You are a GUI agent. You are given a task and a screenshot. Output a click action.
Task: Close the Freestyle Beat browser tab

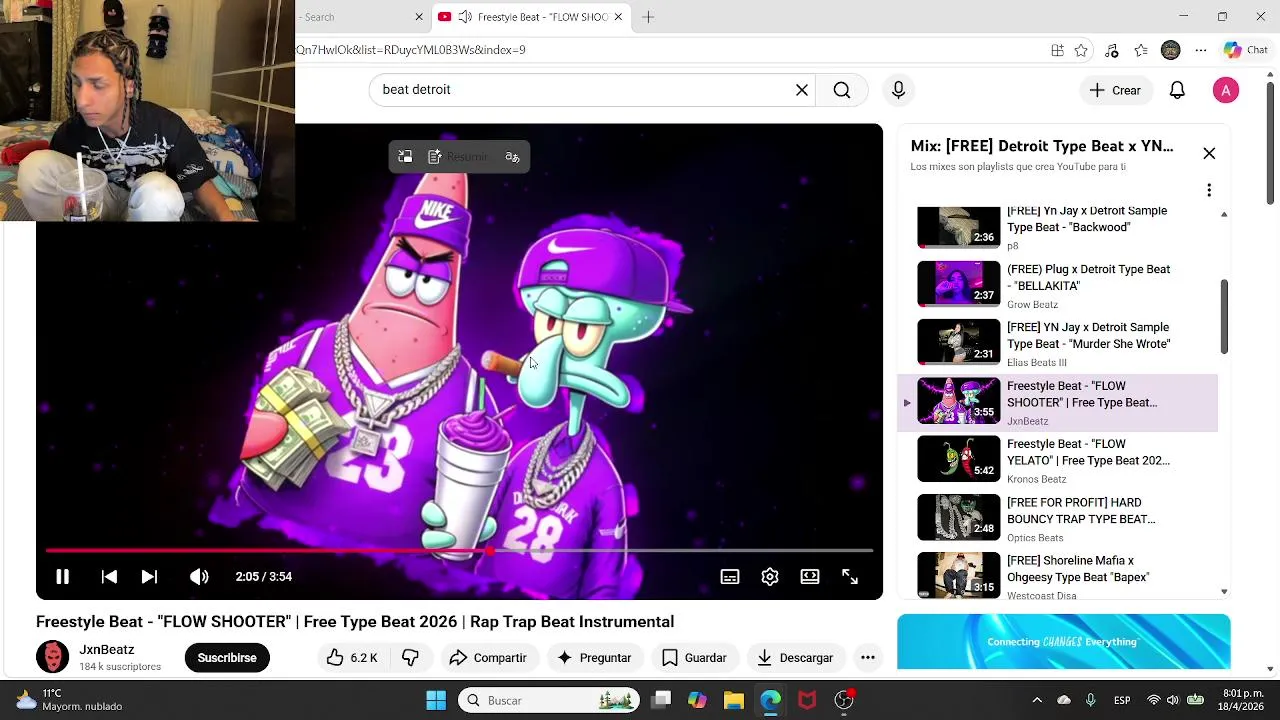click(x=618, y=17)
